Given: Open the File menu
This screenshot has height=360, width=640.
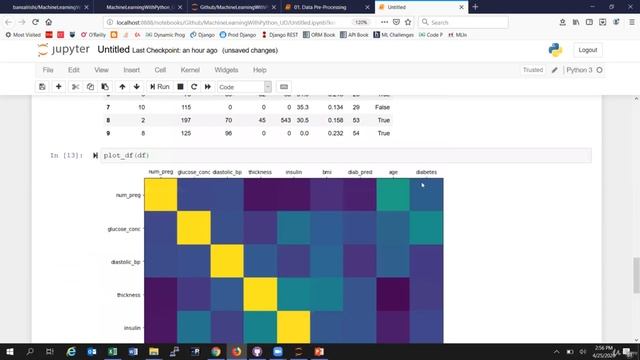Looking at the screenshot, I should [48, 70].
